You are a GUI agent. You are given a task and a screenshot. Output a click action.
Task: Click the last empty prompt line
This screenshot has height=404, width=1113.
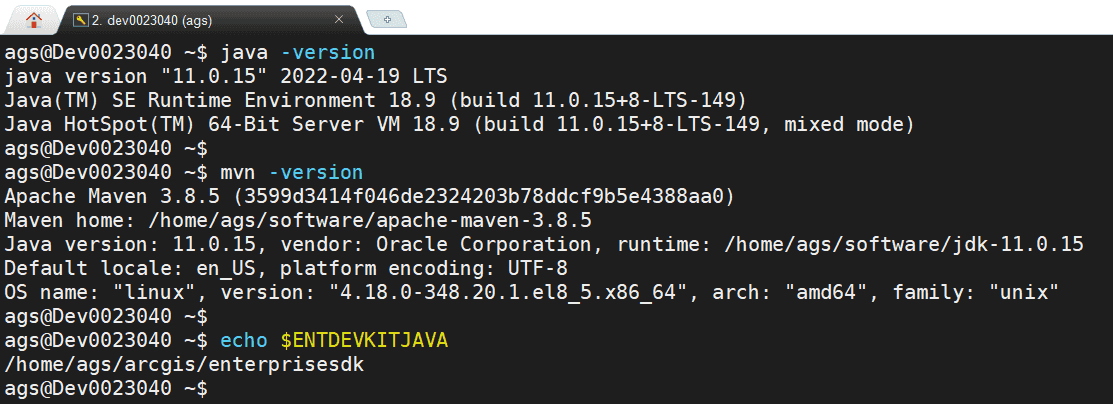tap(105, 389)
